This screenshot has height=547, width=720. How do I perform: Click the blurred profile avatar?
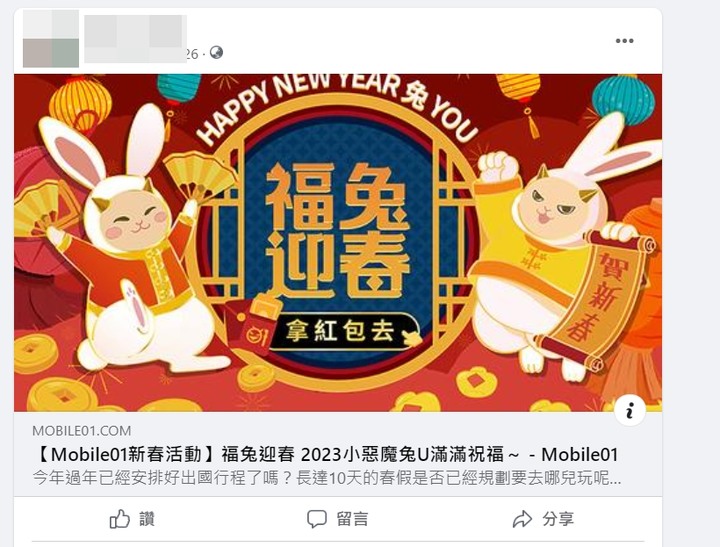51,39
